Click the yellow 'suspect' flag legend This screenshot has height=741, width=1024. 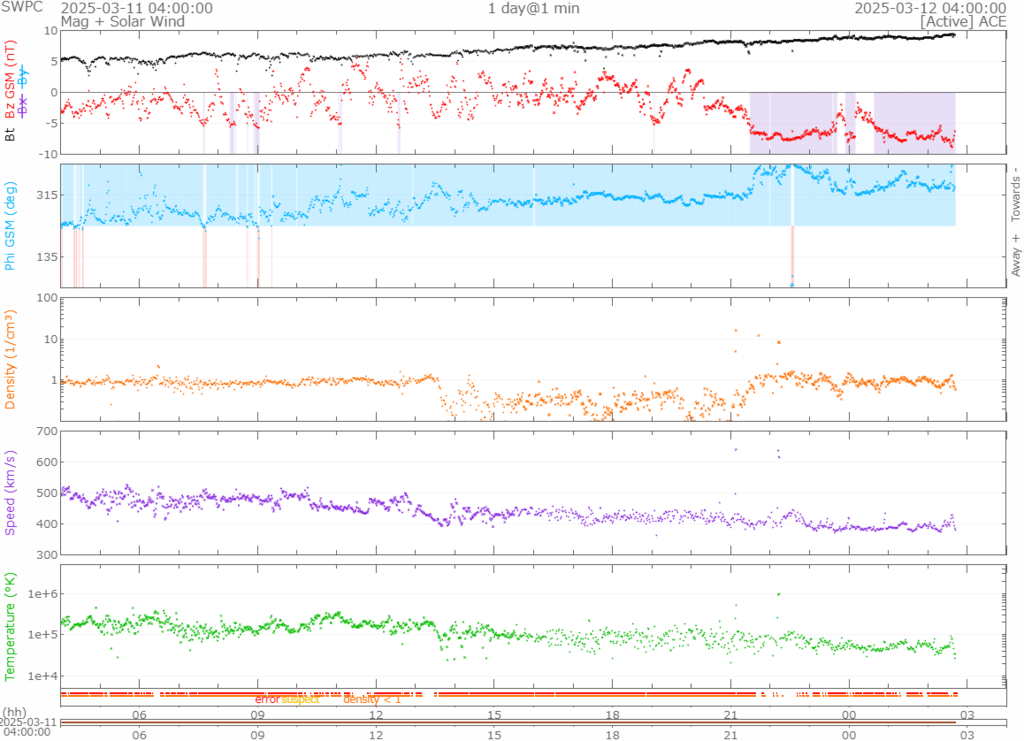(300, 700)
